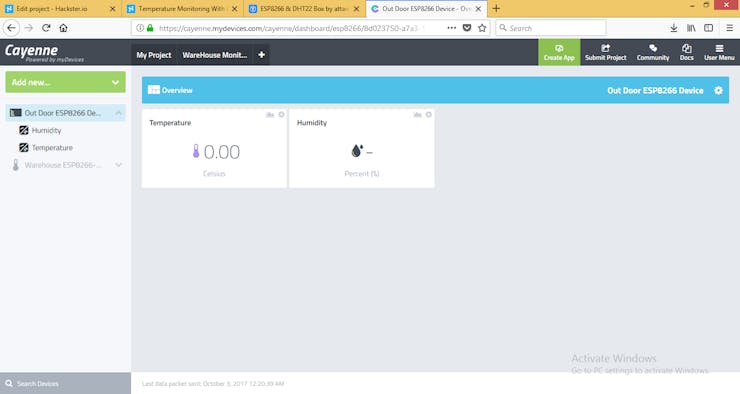Open browser downloads

(674, 28)
